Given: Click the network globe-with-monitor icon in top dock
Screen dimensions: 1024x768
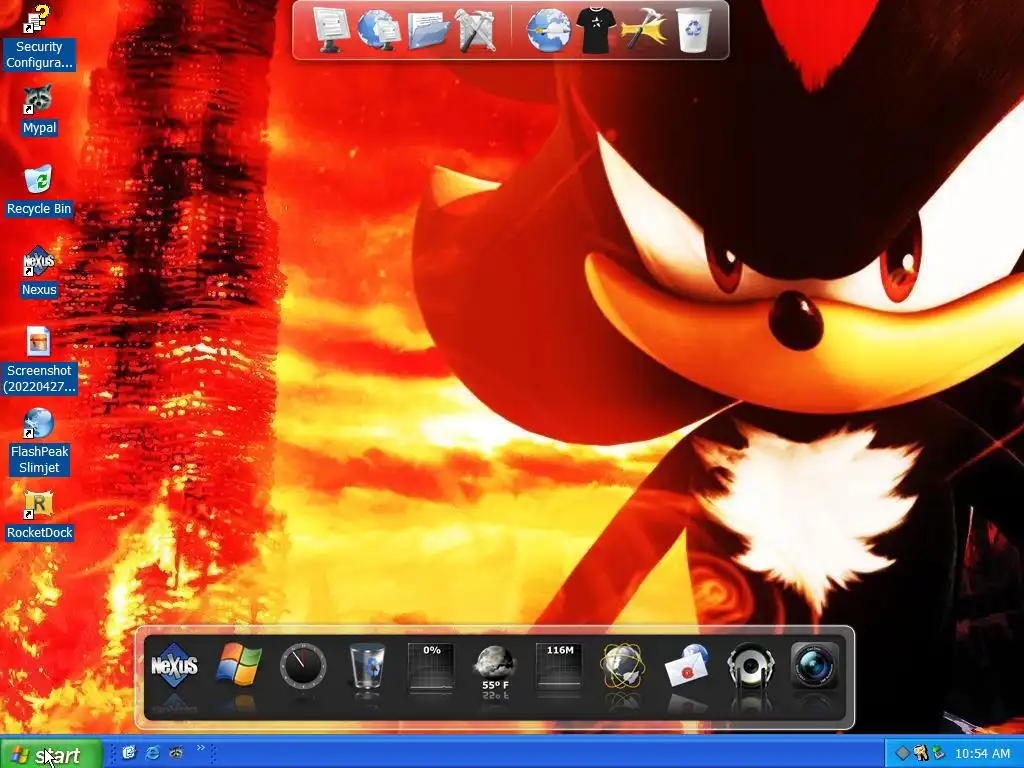Looking at the screenshot, I should [x=379, y=29].
